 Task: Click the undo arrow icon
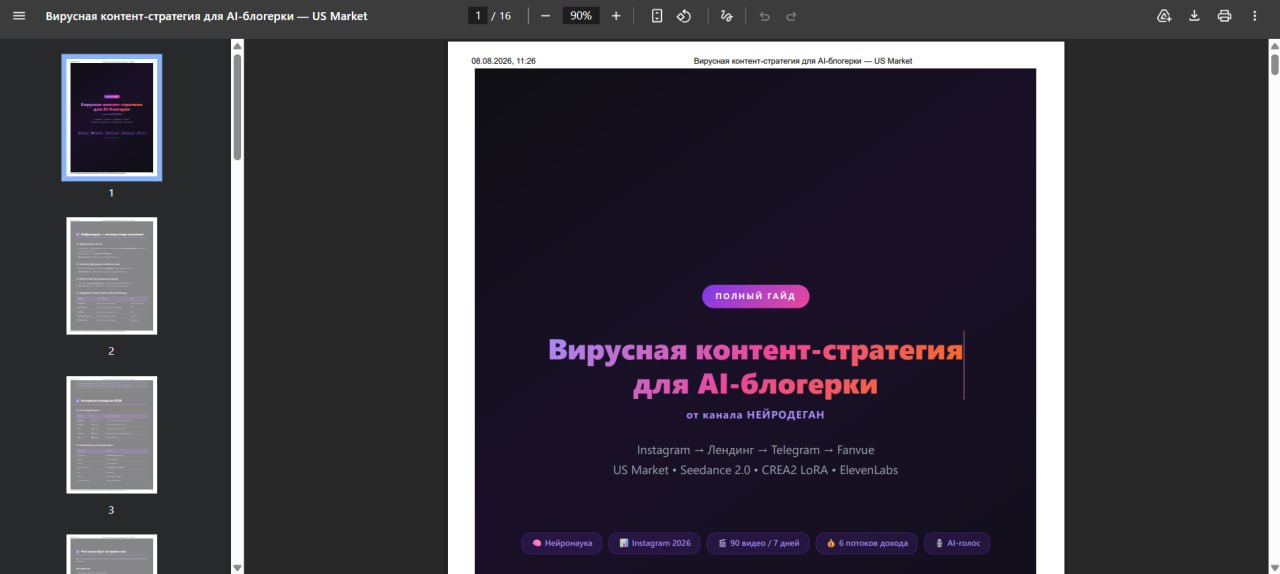(765, 16)
